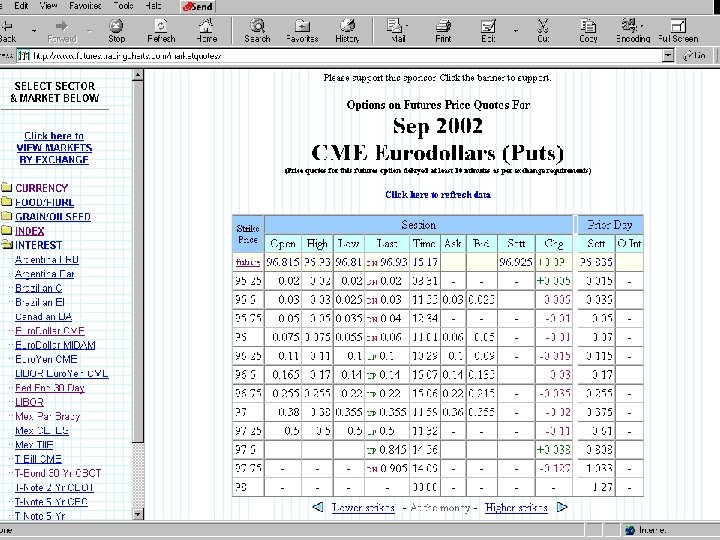
Task: Expand the INDEX folder
Action: (29, 231)
